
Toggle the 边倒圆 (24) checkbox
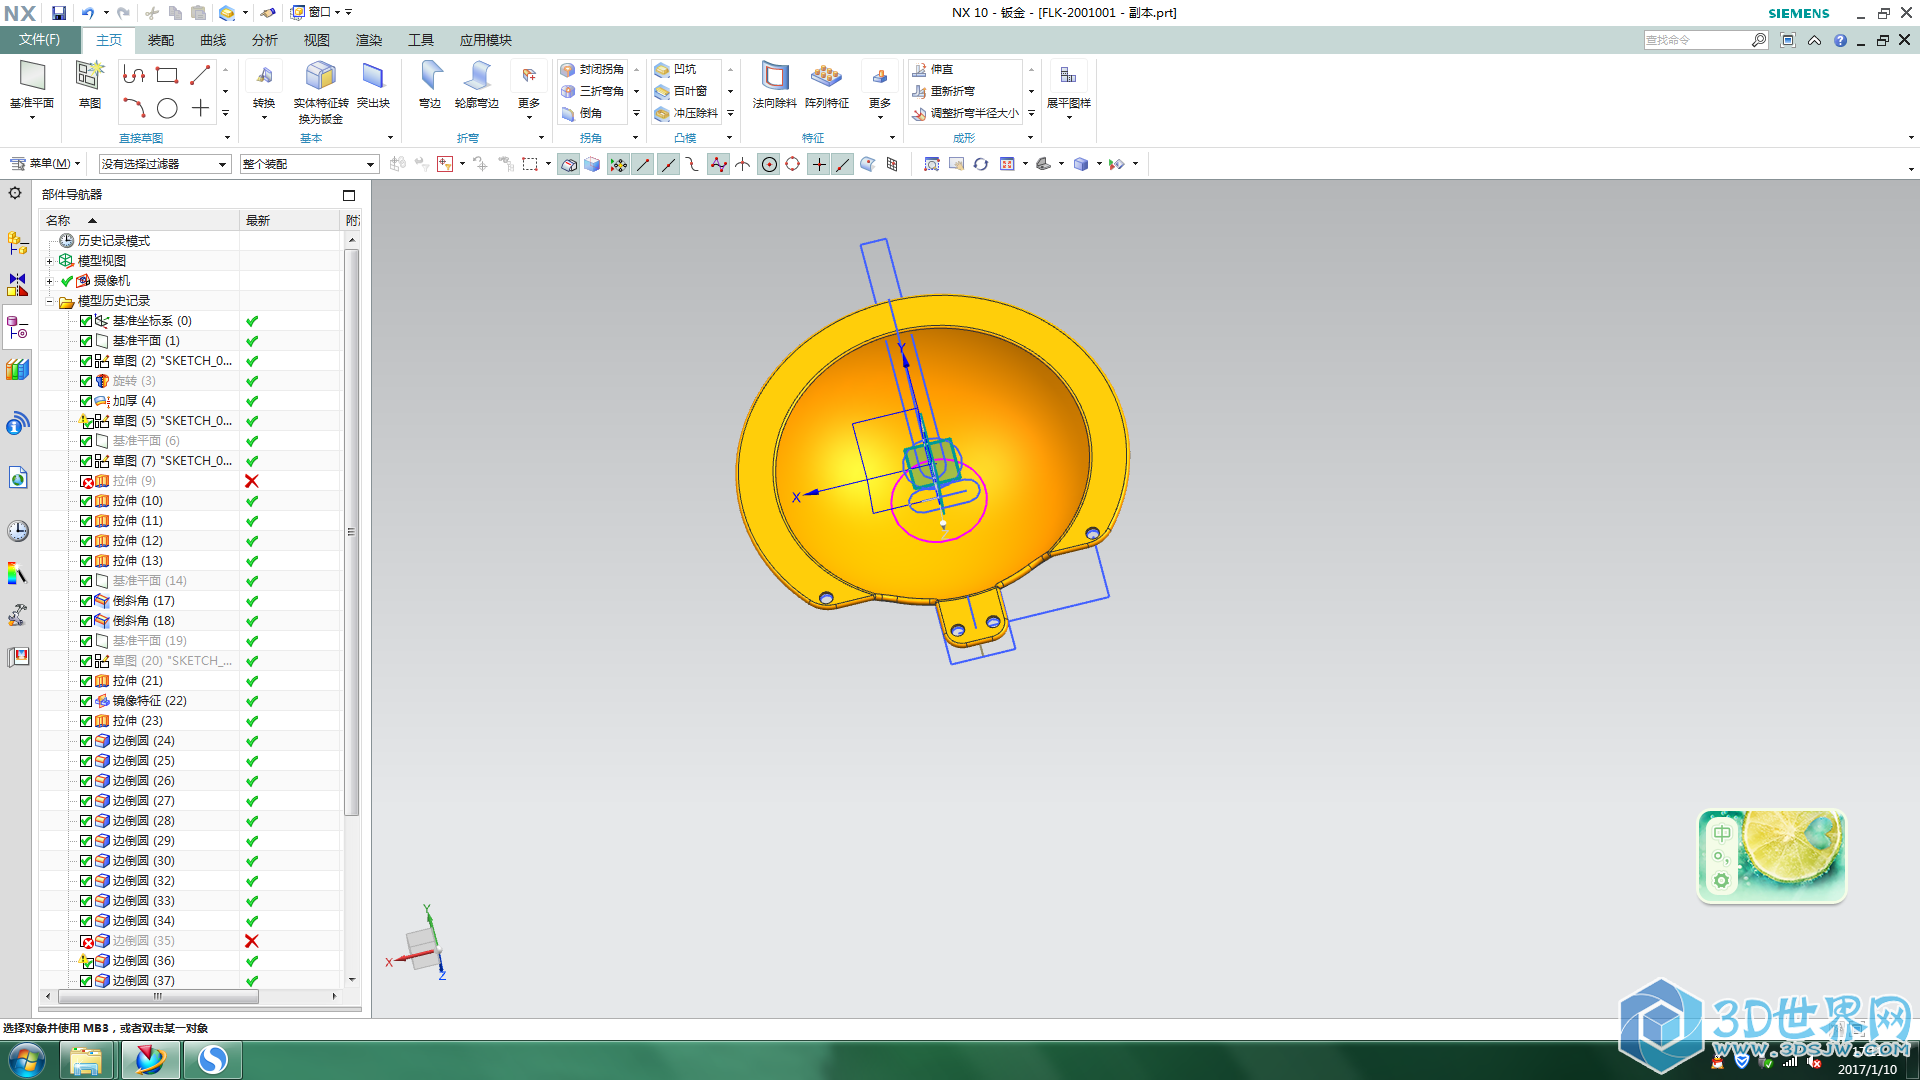[x=86, y=741]
